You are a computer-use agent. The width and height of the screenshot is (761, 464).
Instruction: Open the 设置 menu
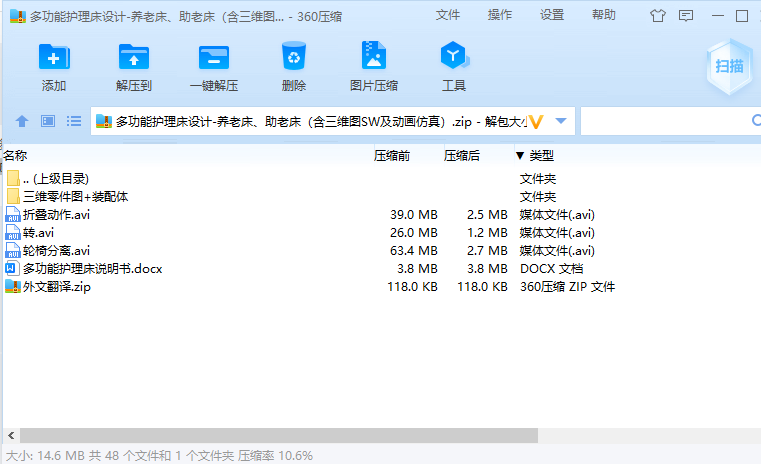tap(552, 15)
